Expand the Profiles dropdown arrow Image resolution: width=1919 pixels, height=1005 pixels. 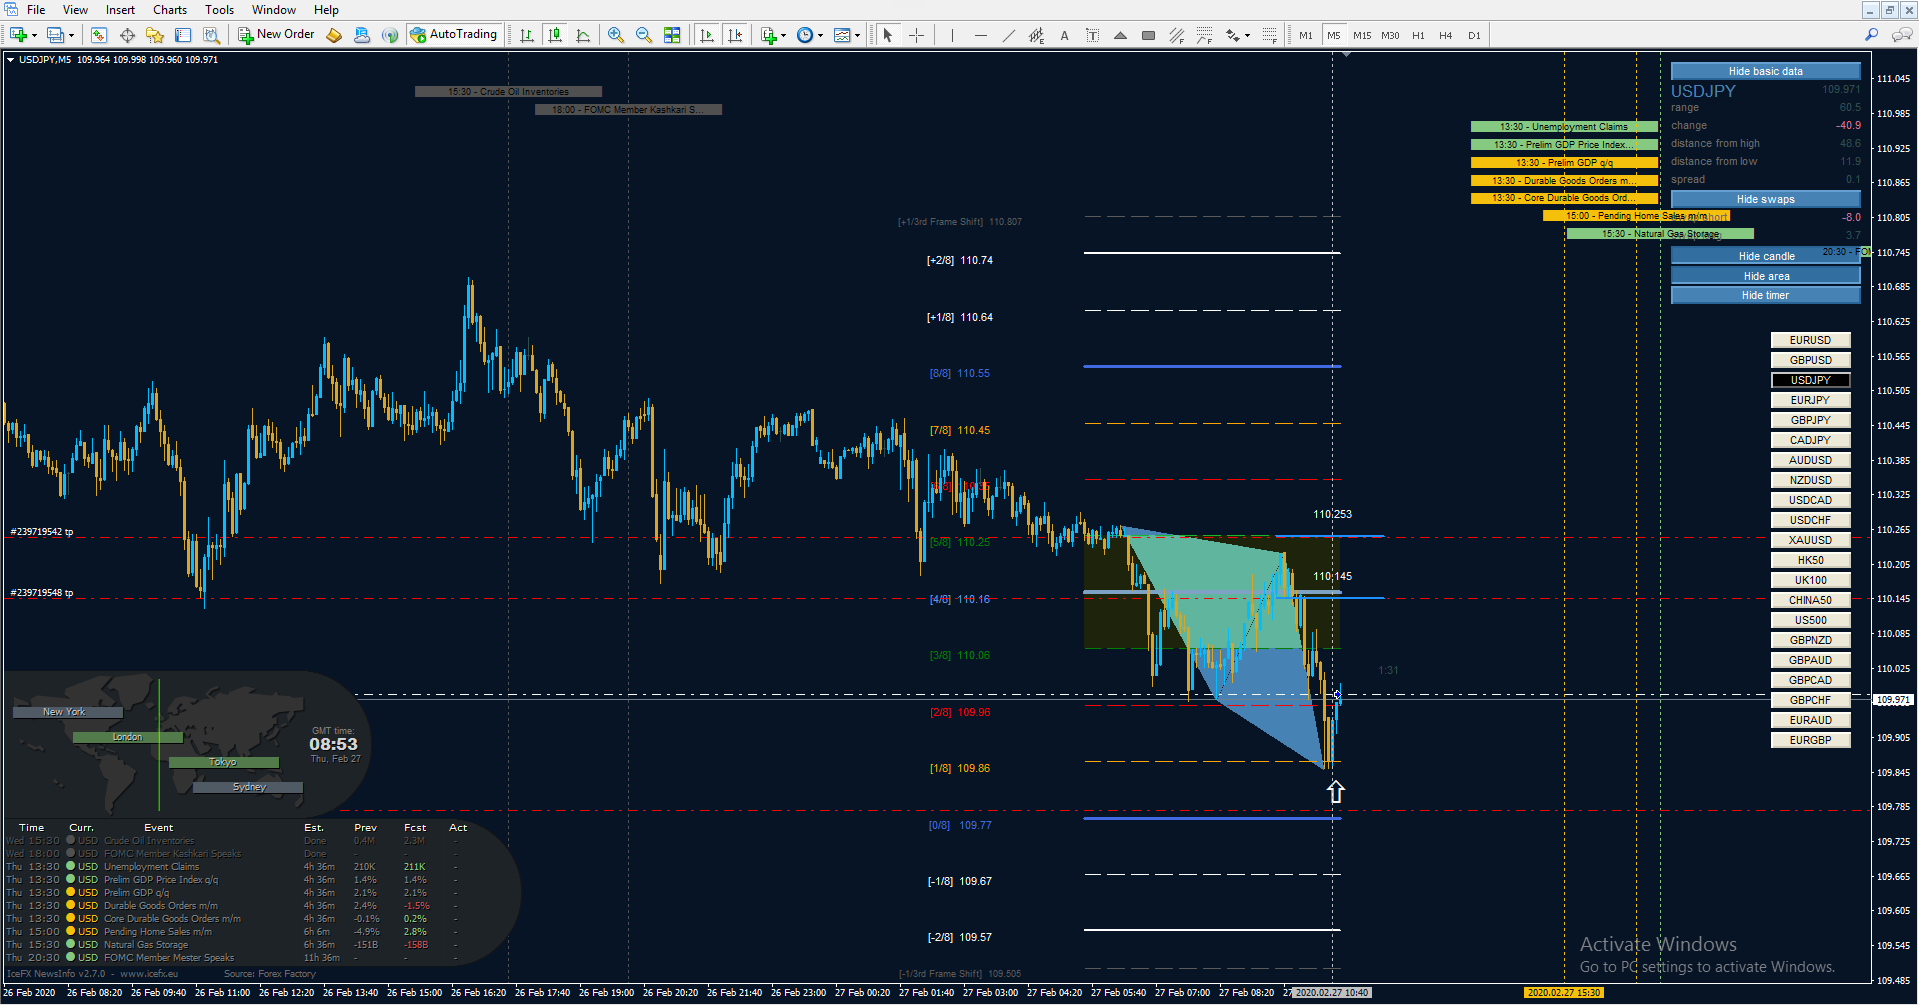71,35
